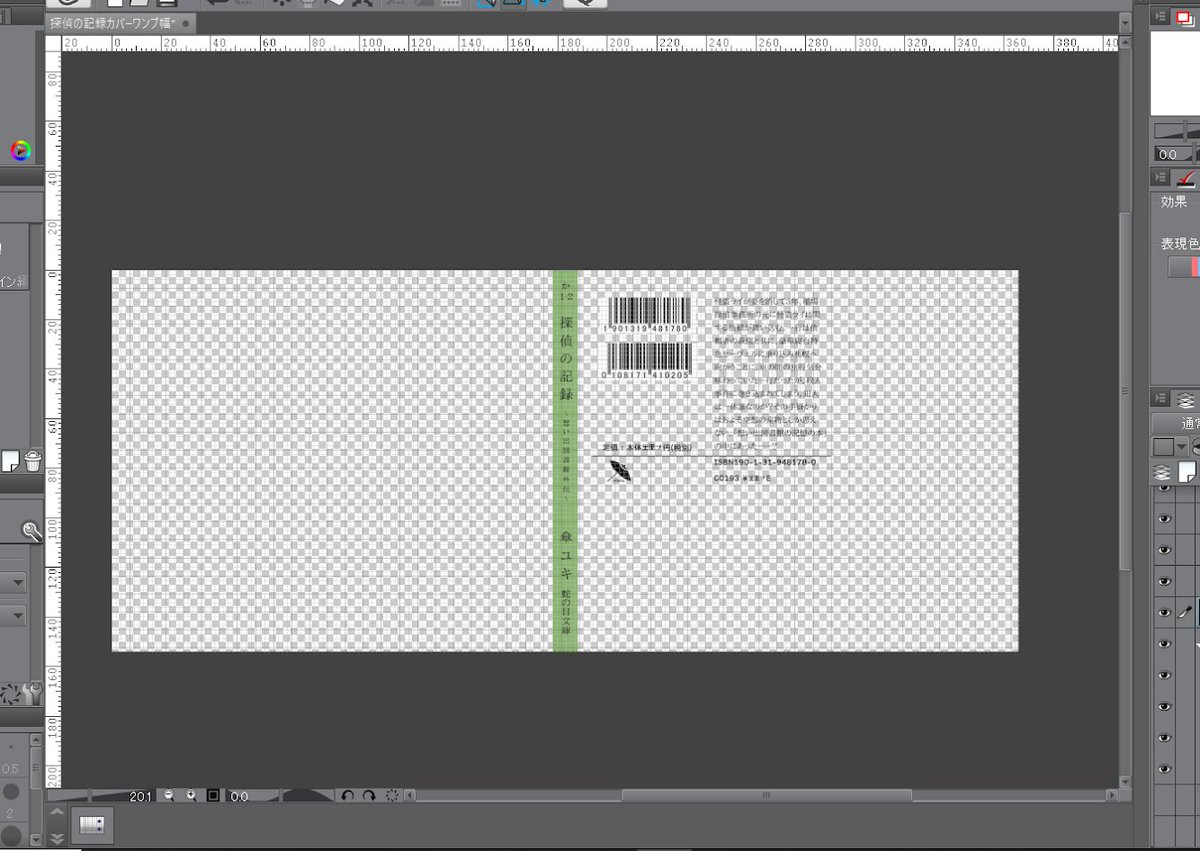The width and height of the screenshot is (1200, 851).
Task: Toggle visibility eye of seventh layer row
Action: [1163, 675]
